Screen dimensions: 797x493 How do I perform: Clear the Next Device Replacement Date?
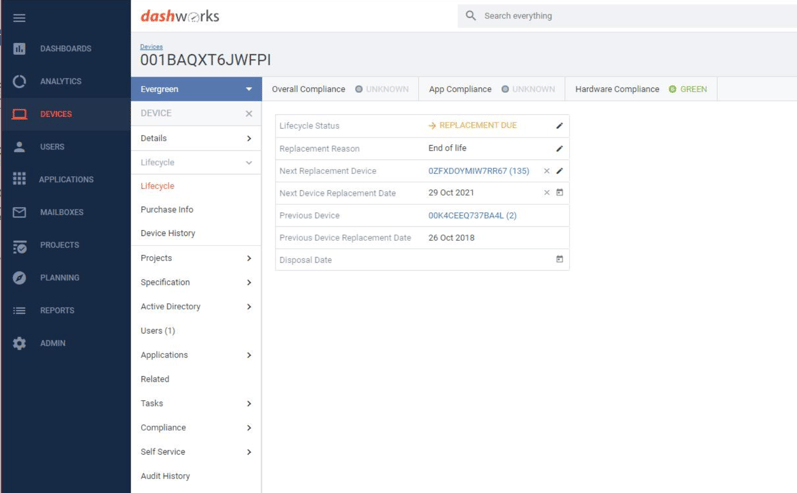tap(546, 193)
